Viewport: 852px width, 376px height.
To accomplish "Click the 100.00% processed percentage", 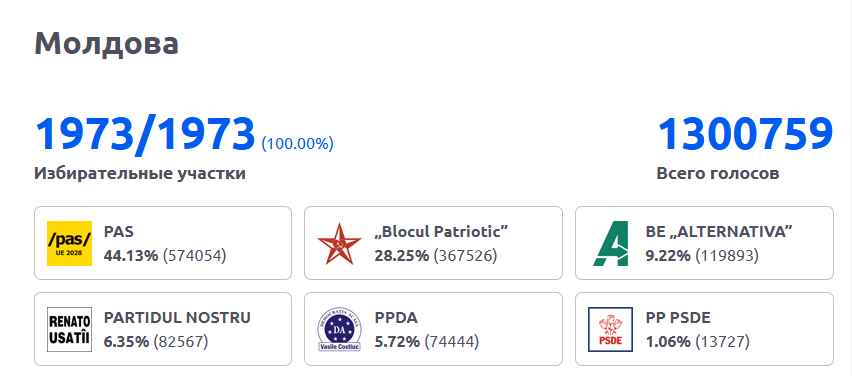I will 298,144.
